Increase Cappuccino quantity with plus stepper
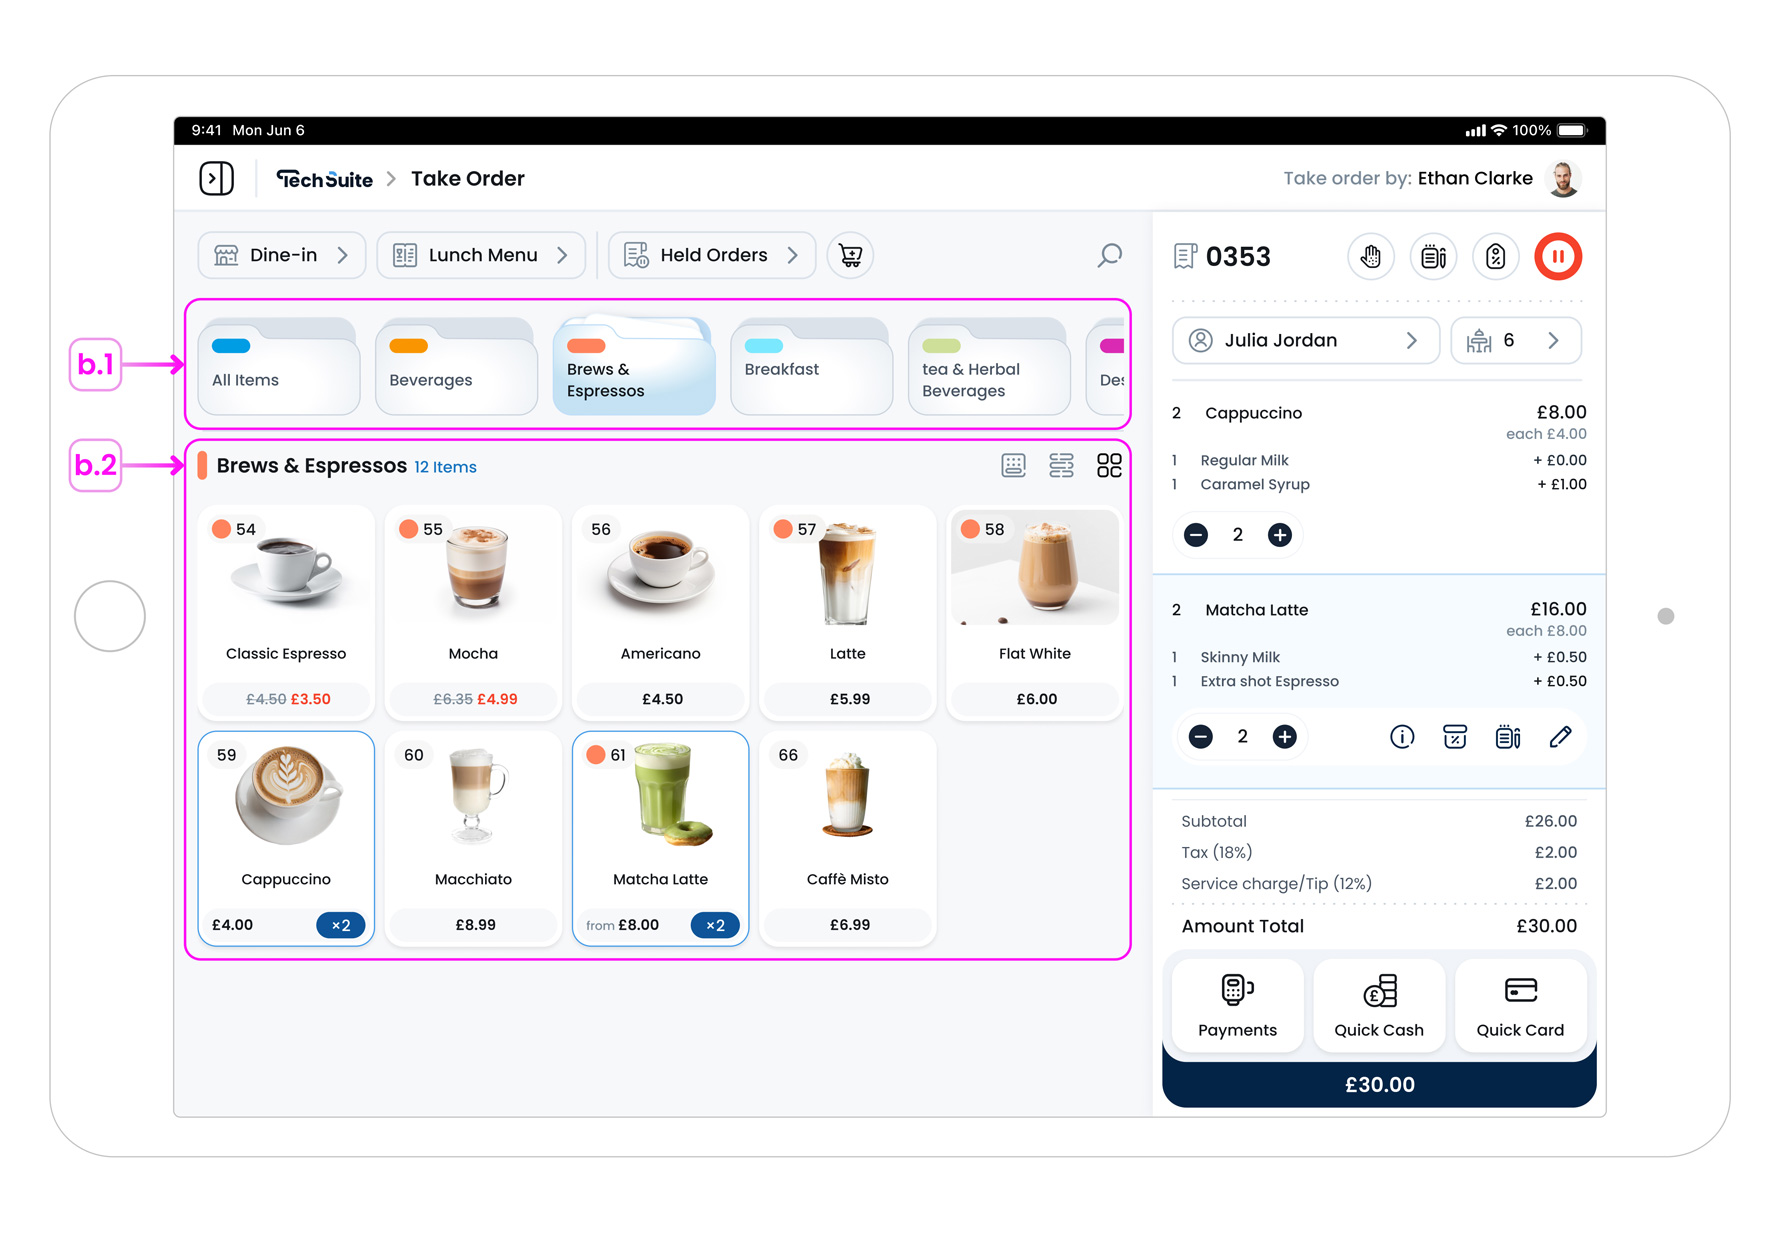The width and height of the screenshot is (1769, 1233). point(1279,535)
